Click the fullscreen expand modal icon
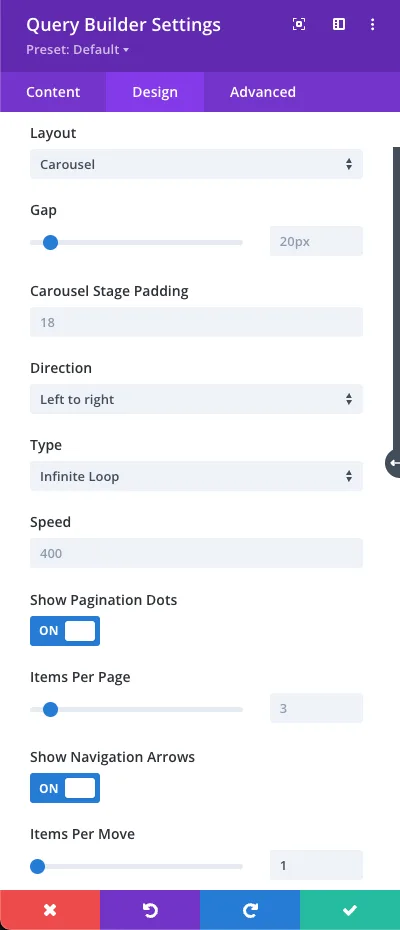 [x=299, y=24]
